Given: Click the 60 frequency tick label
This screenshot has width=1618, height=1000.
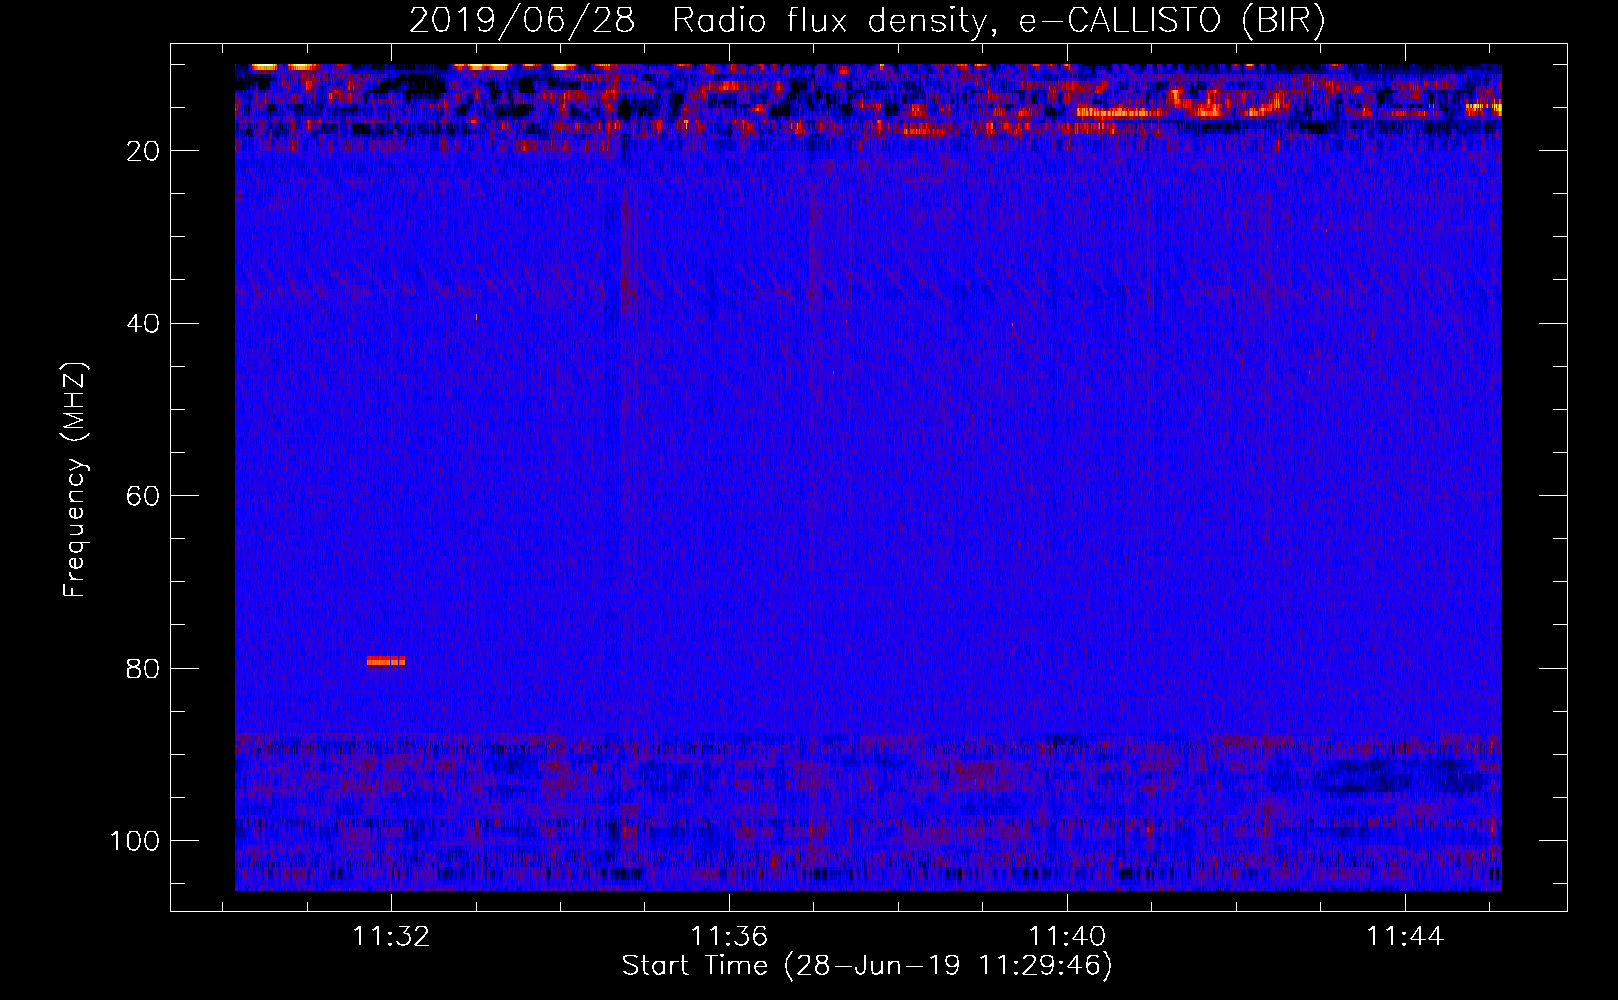Looking at the screenshot, I should click(x=144, y=497).
